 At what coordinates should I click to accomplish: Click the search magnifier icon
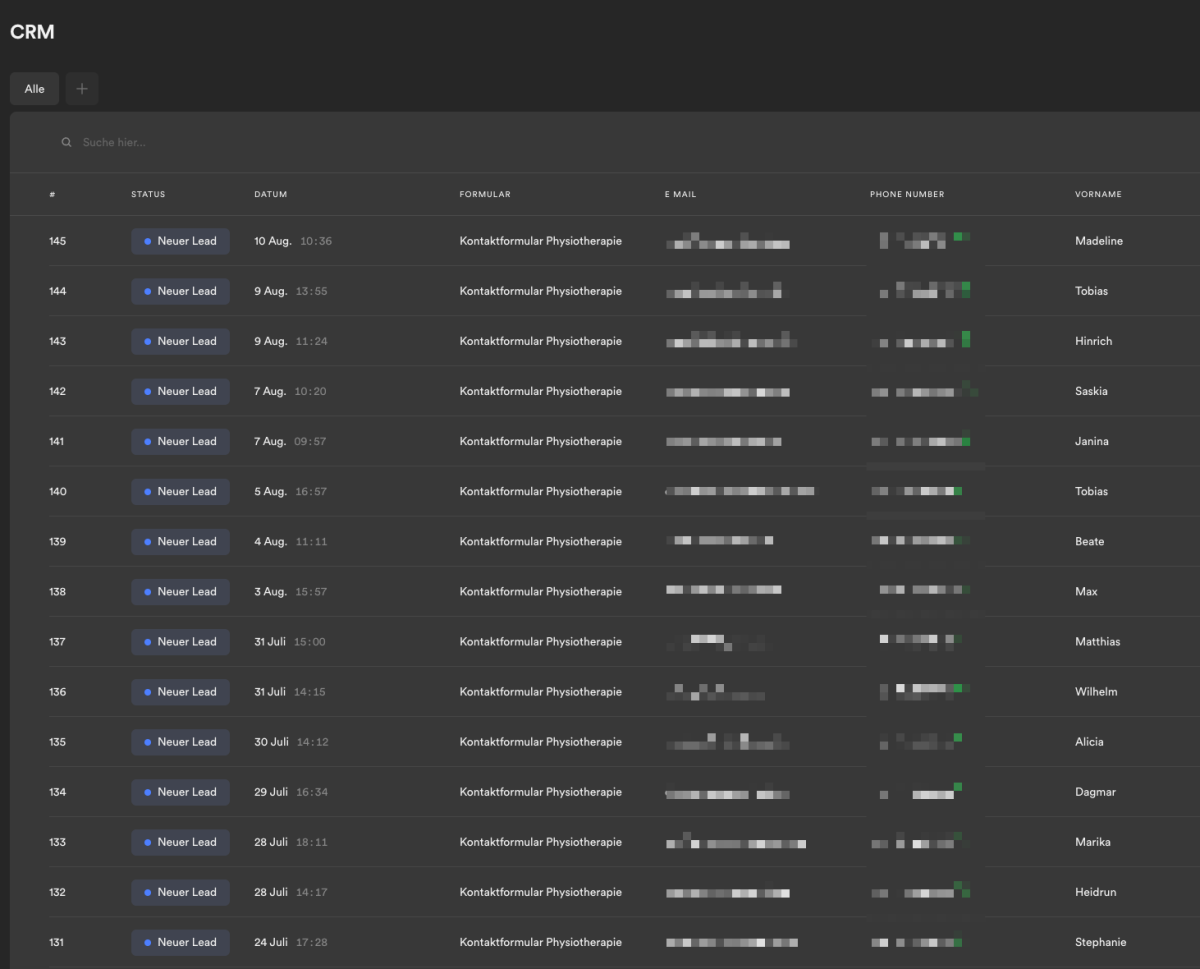66,143
